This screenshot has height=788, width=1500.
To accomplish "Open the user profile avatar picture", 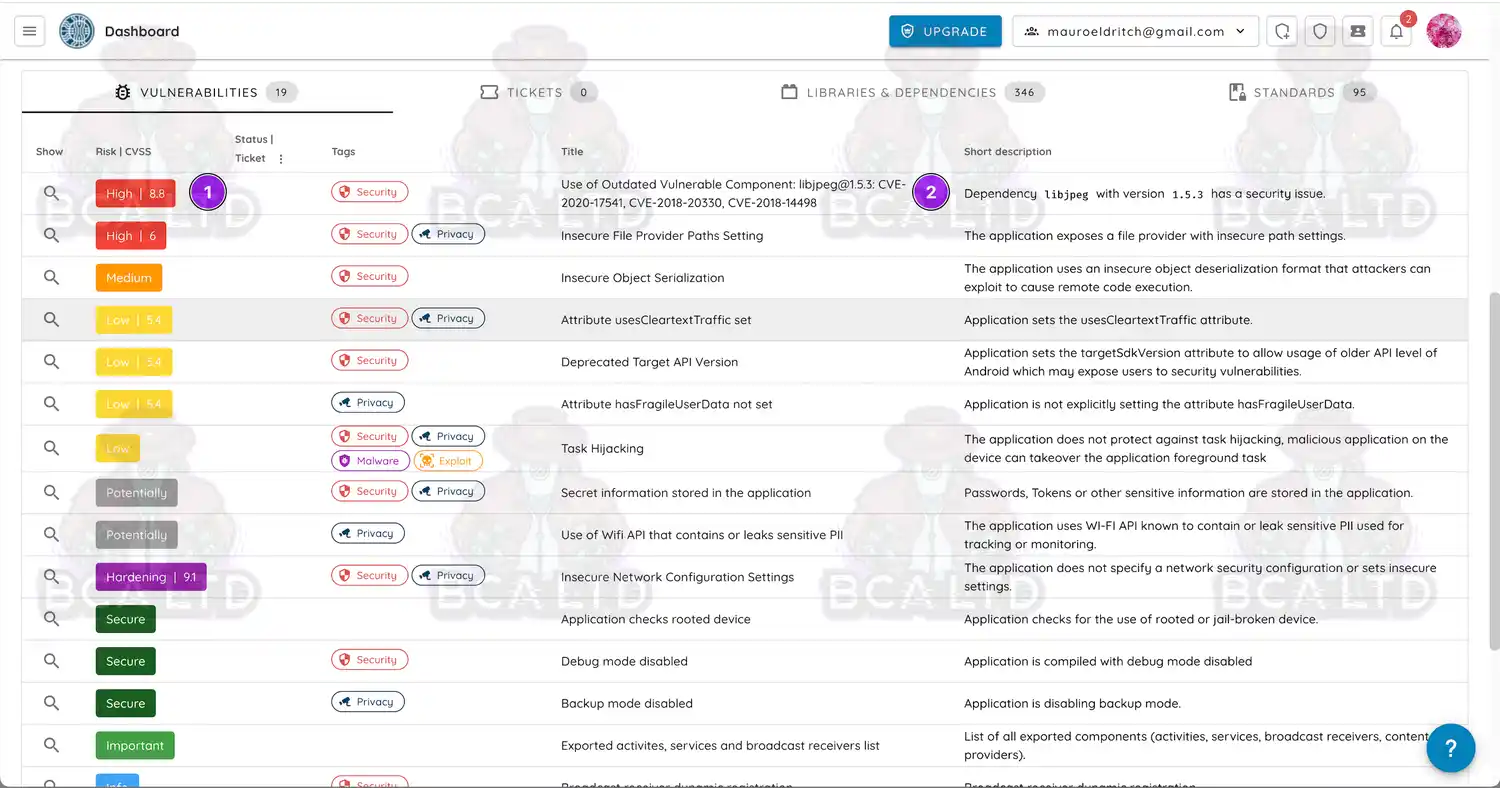I will 1444,31.
